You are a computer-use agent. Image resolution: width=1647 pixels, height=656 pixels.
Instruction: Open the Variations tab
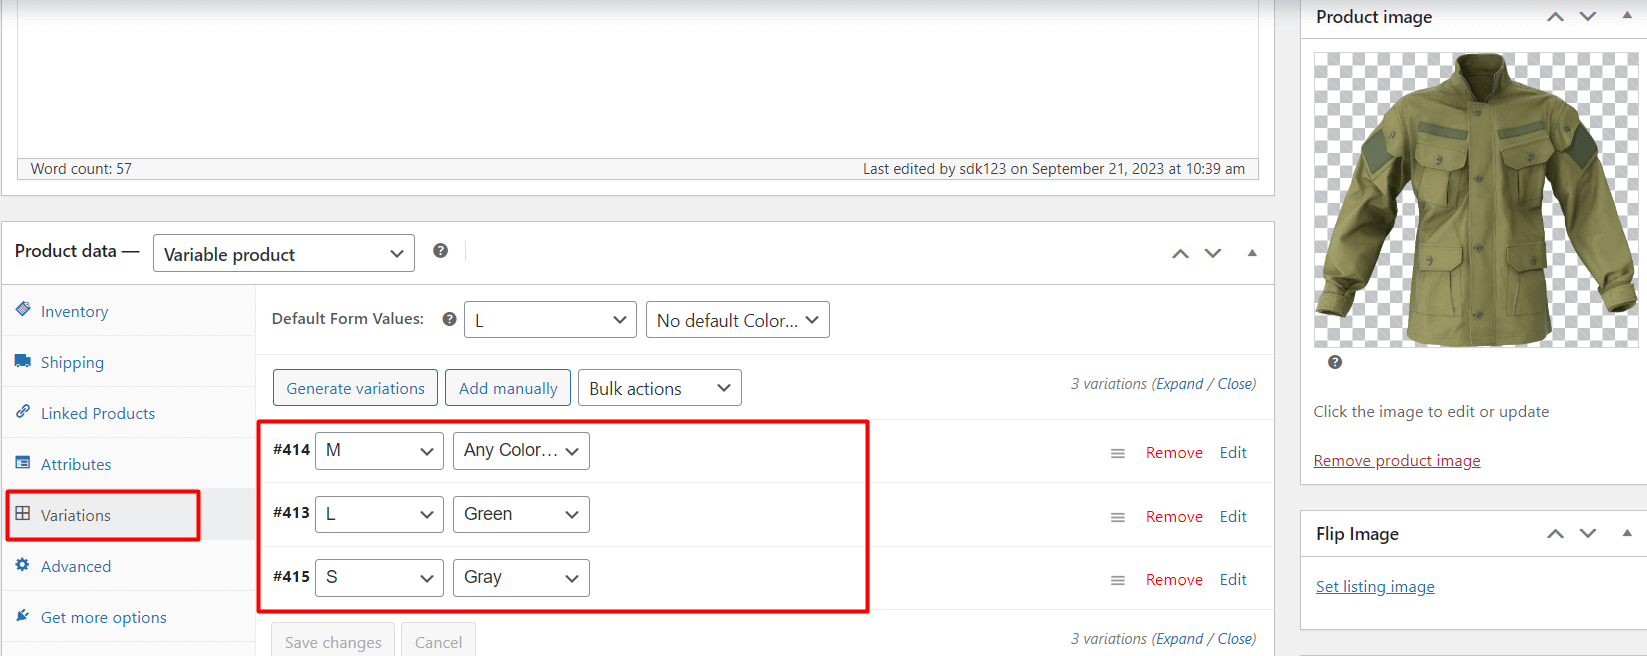[76, 515]
